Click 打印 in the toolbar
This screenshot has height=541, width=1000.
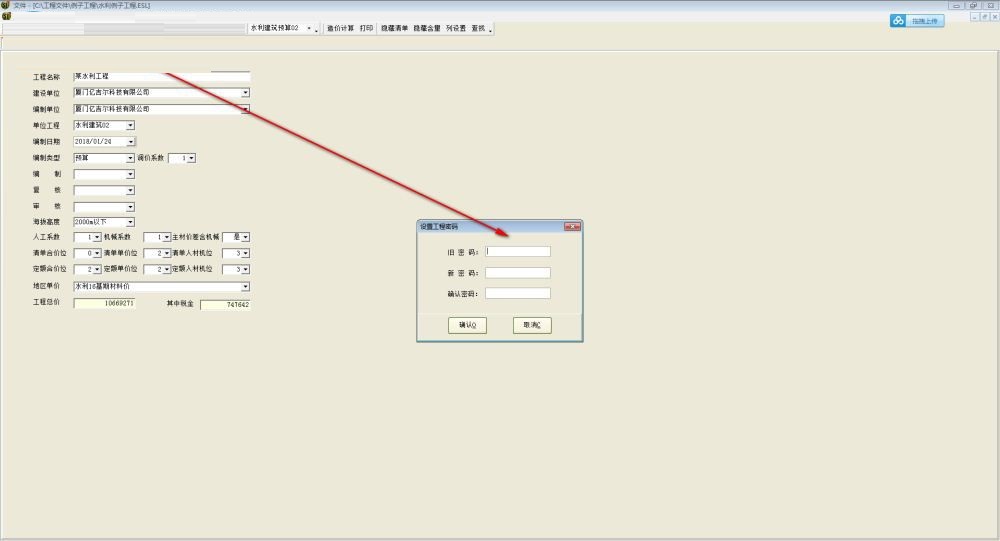click(367, 29)
